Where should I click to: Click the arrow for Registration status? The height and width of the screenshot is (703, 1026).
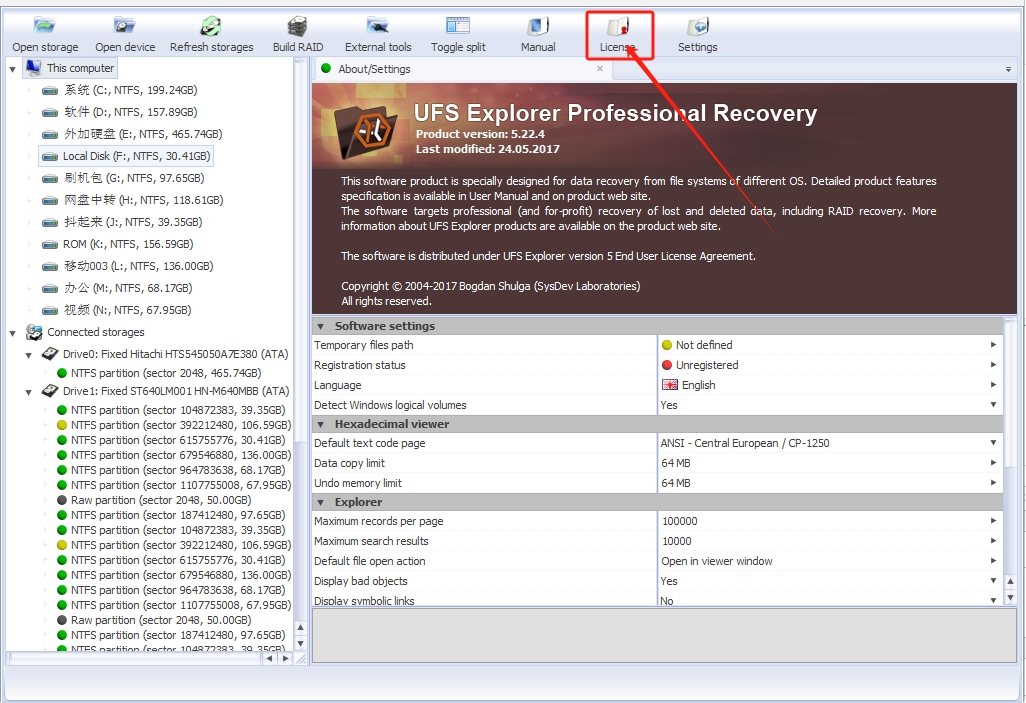click(x=993, y=365)
